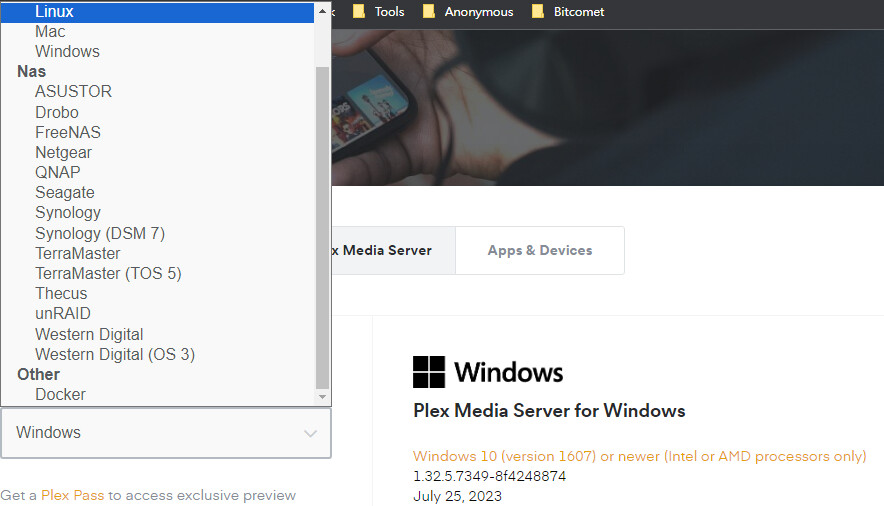
Task: Select FreeNAS option
Action: click(x=157, y=132)
